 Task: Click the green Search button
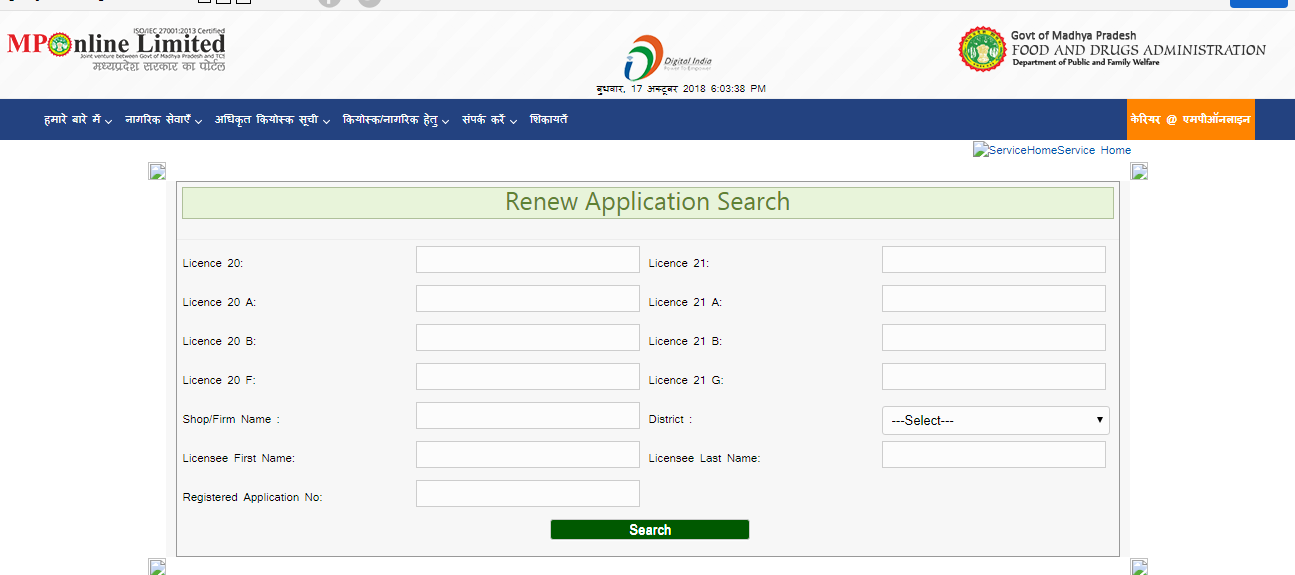[x=650, y=530]
